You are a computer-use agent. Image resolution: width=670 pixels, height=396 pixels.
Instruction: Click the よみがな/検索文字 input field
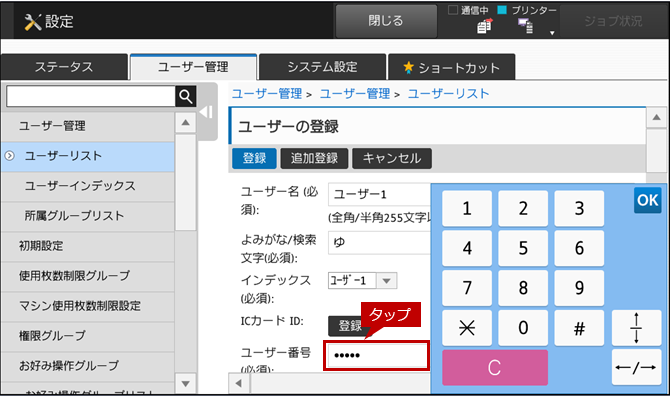click(x=379, y=243)
